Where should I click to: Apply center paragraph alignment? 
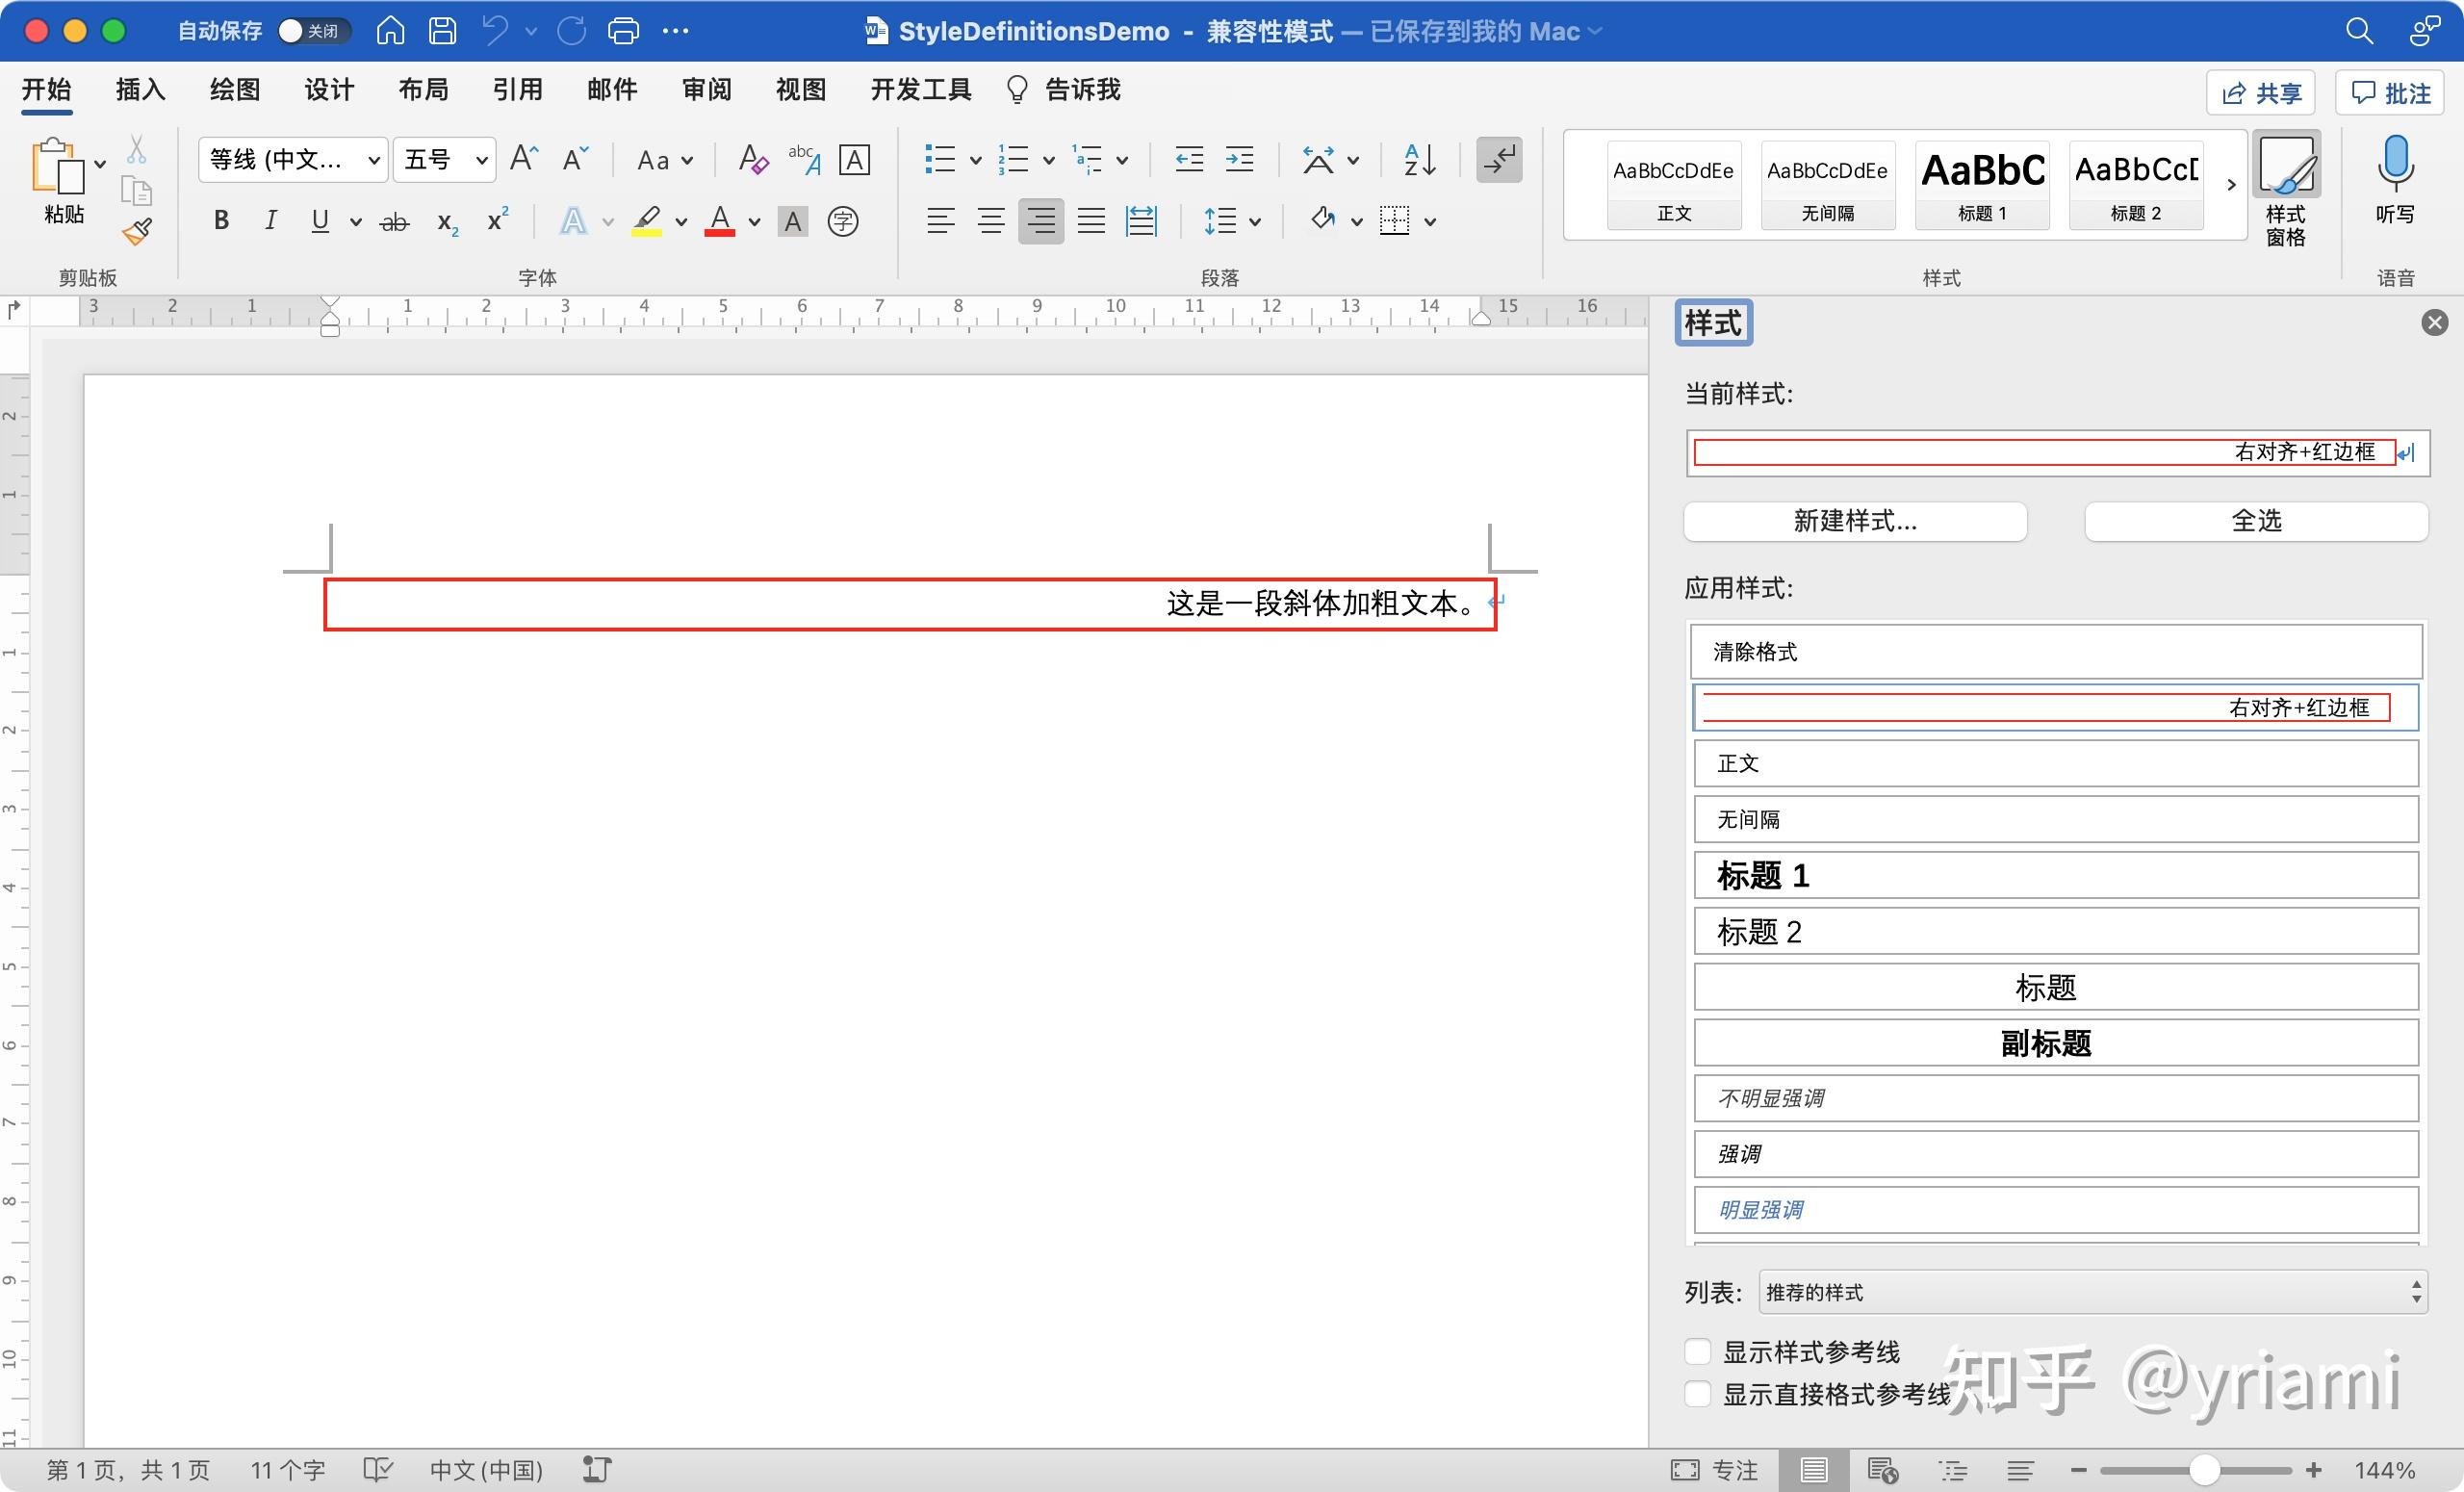pyautogui.click(x=991, y=220)
